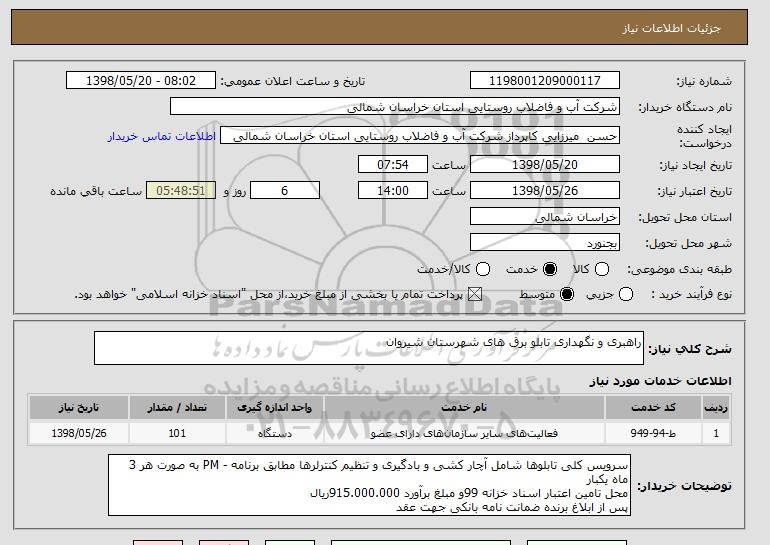Click the delivery province field خراسان شمالی
The image size is (770, 545).
click(x=545, y=217)
